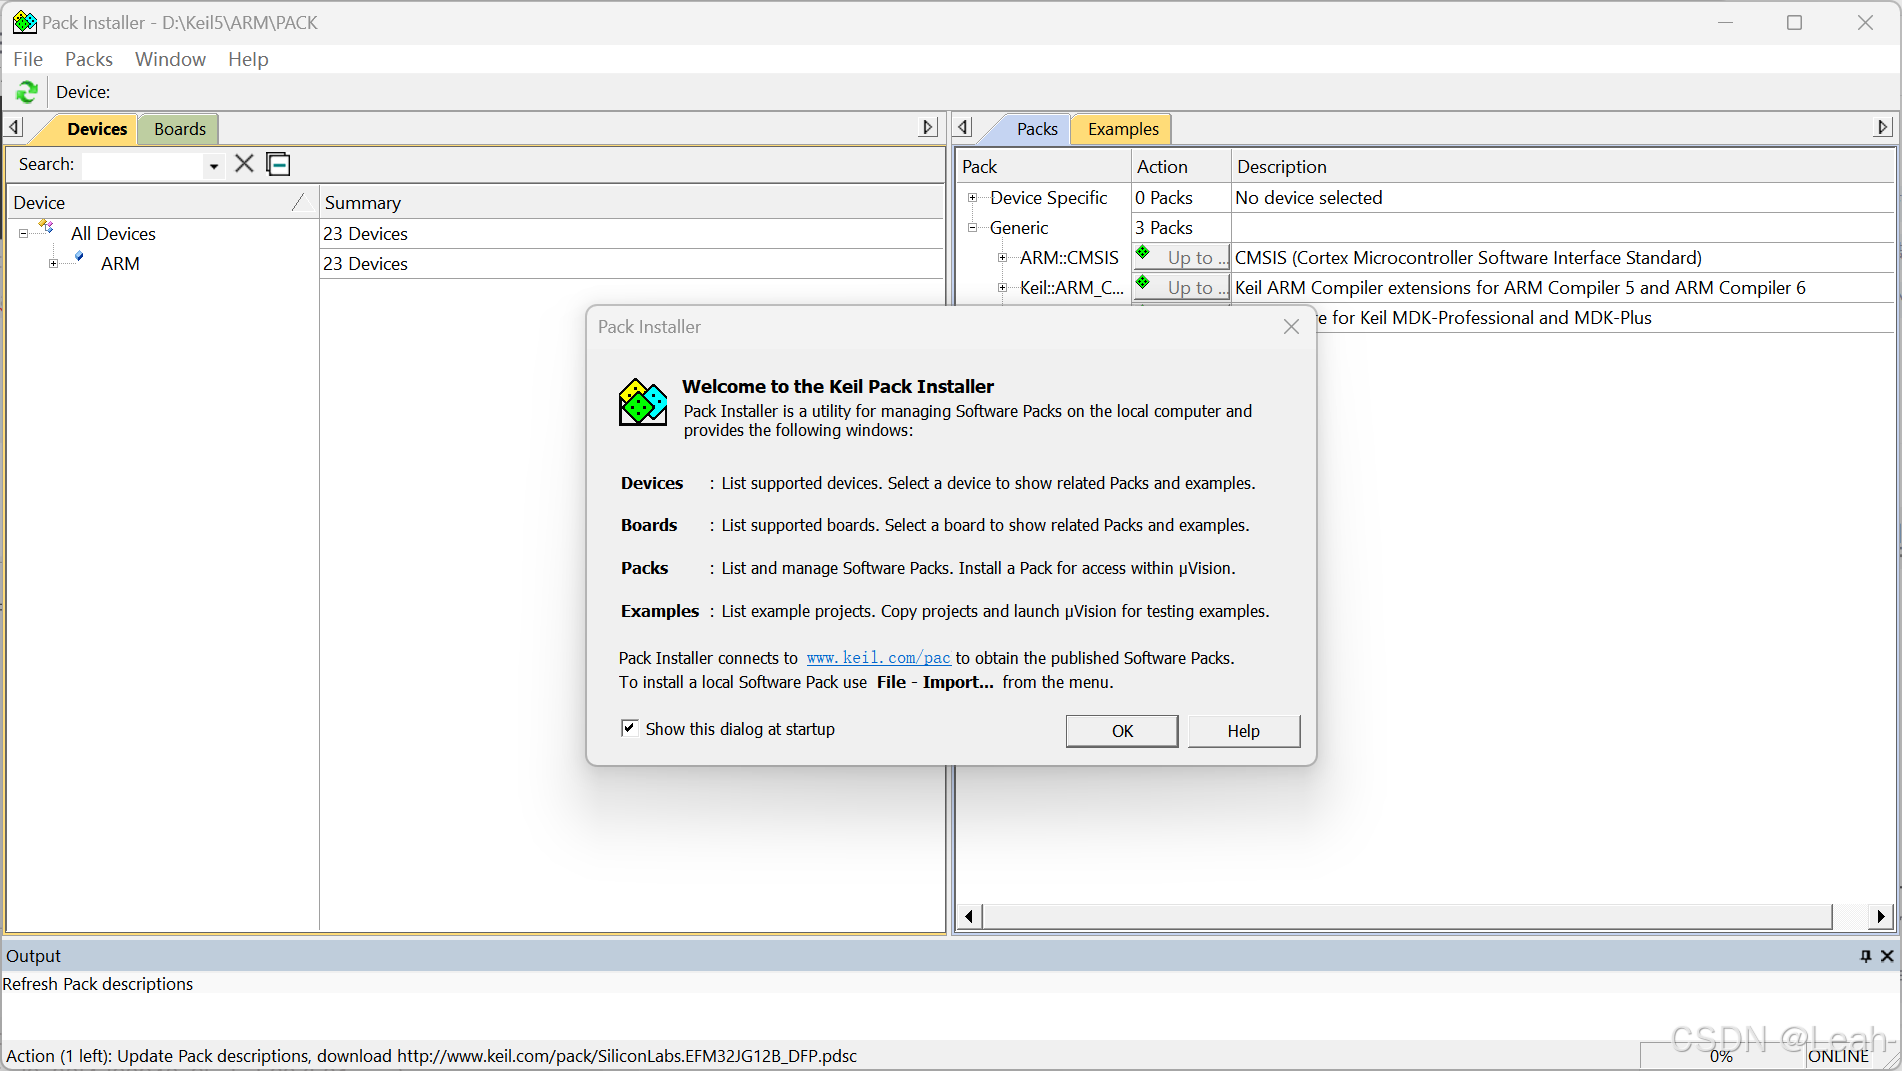
Task: Select the Keil::ARM_C... pack row
Action: pyautogui.click(x=1071, y=288)
